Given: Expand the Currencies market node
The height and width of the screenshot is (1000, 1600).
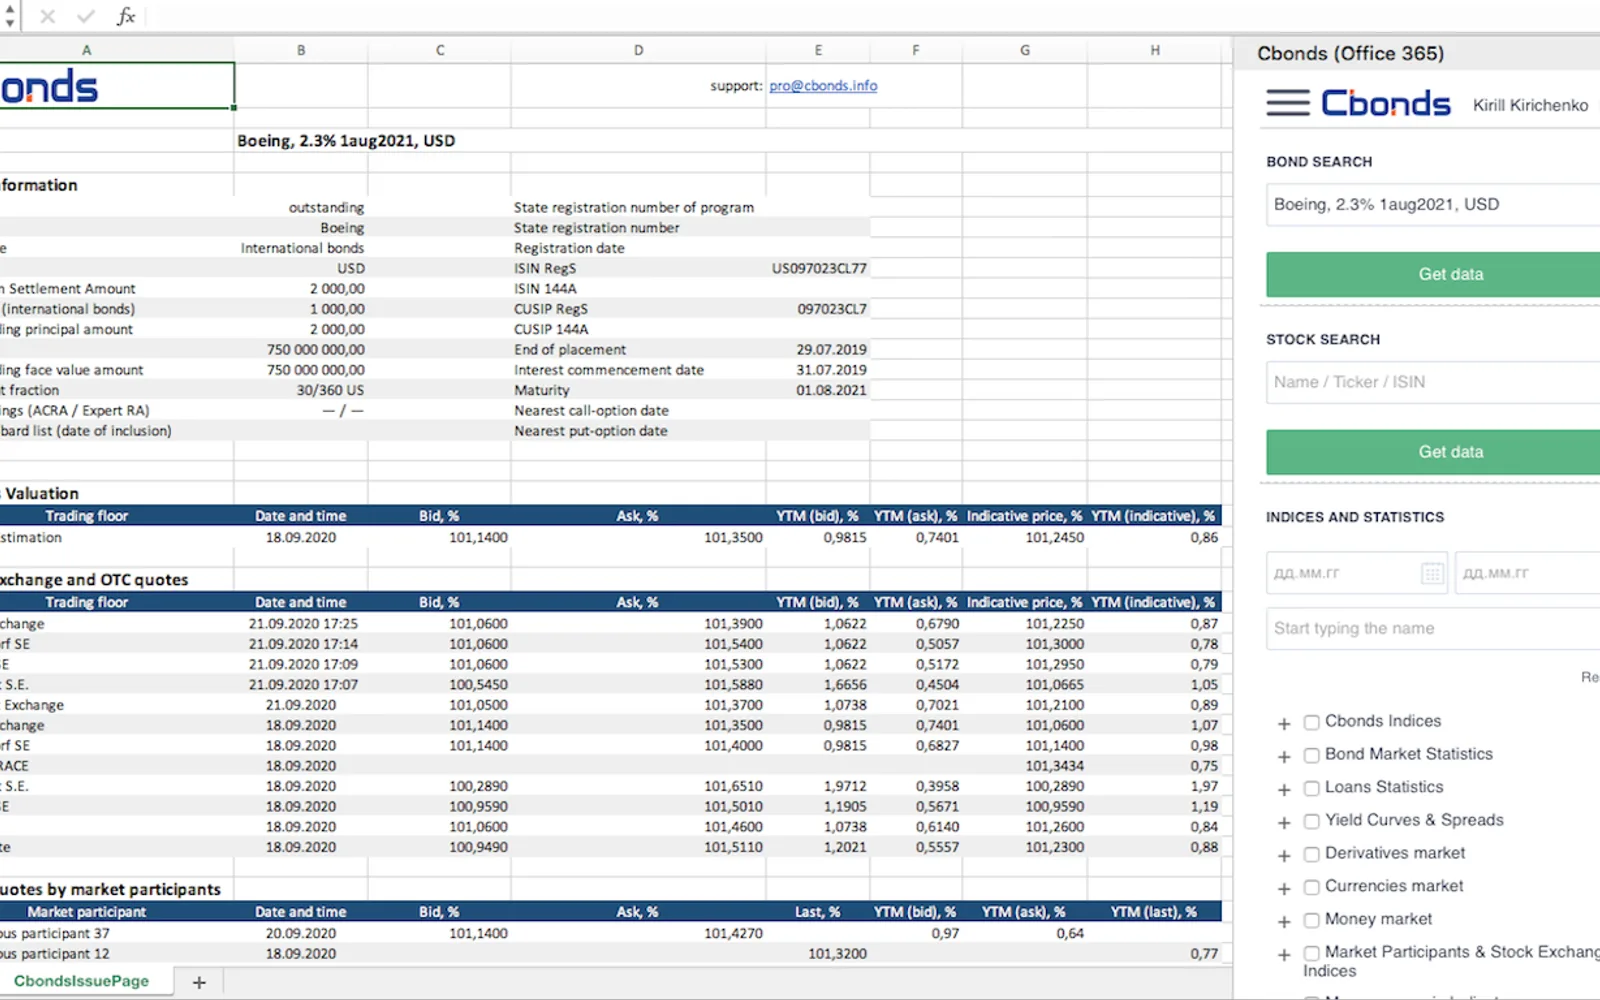Looking at the screenshot, I should pos(1284,888).
